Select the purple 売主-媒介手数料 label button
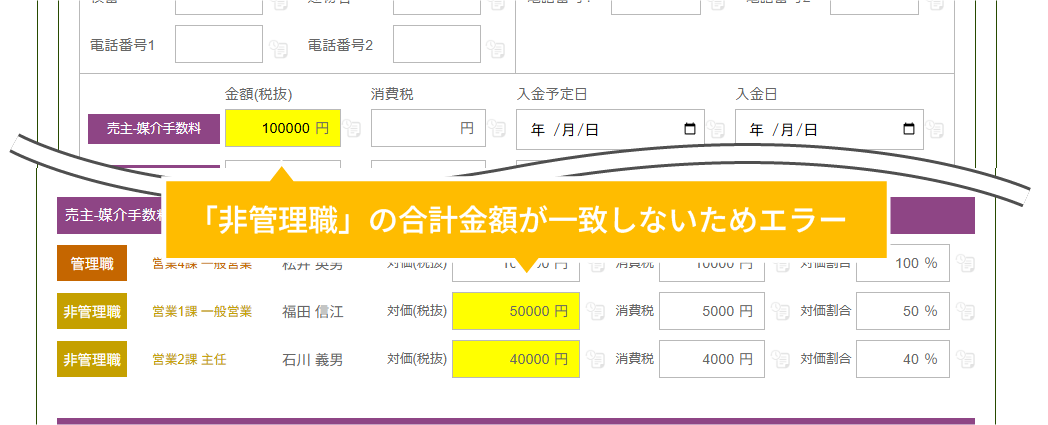Screen dimensions: 1048x425 tap(153, 128)
